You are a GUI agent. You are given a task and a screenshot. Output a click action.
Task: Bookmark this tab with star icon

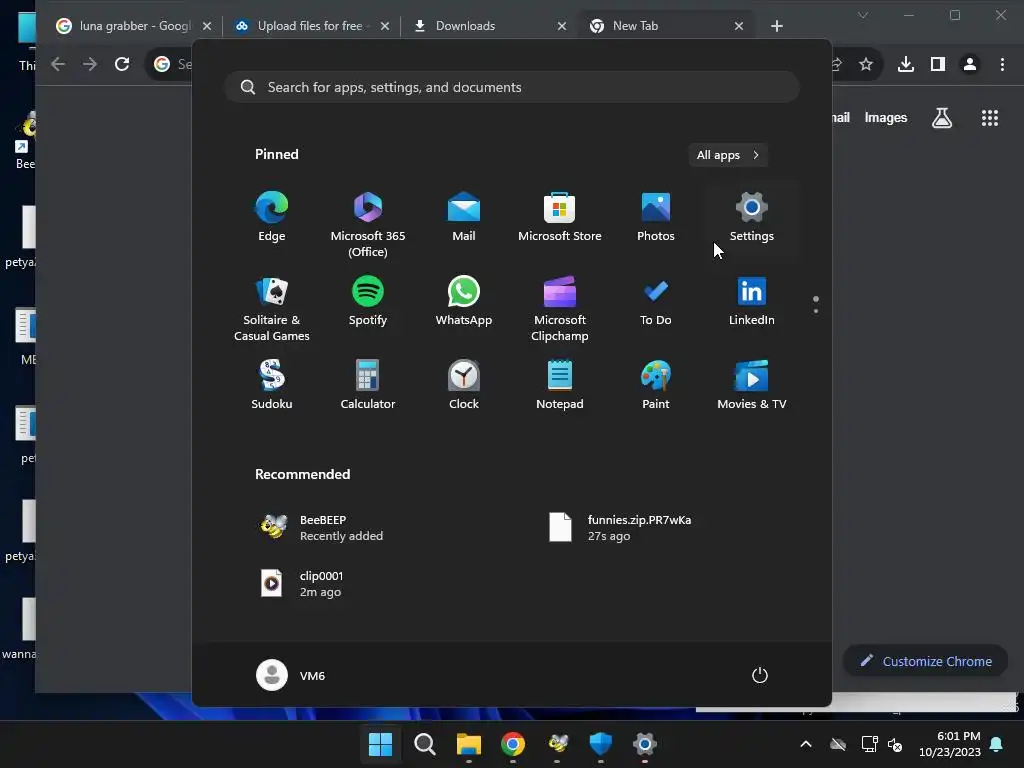pos(865,64)
